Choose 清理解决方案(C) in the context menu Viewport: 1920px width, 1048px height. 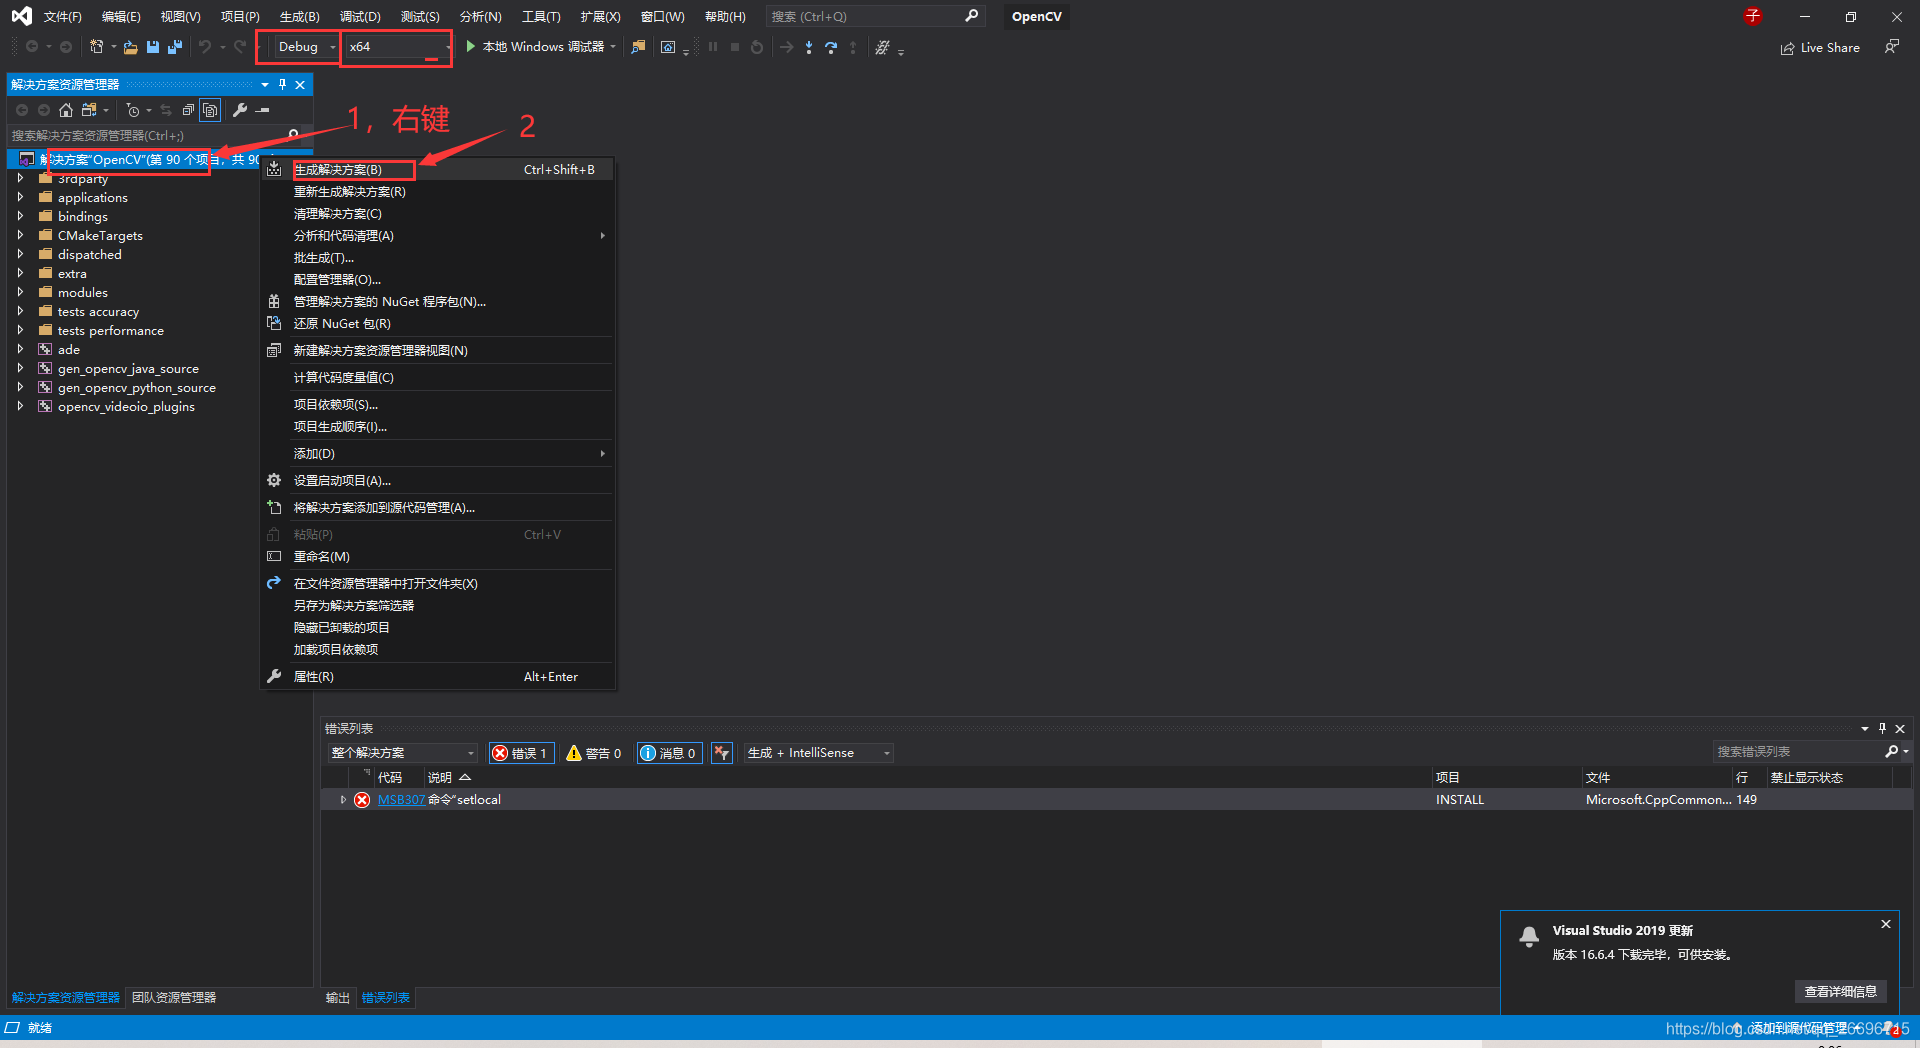coord(438,214)
